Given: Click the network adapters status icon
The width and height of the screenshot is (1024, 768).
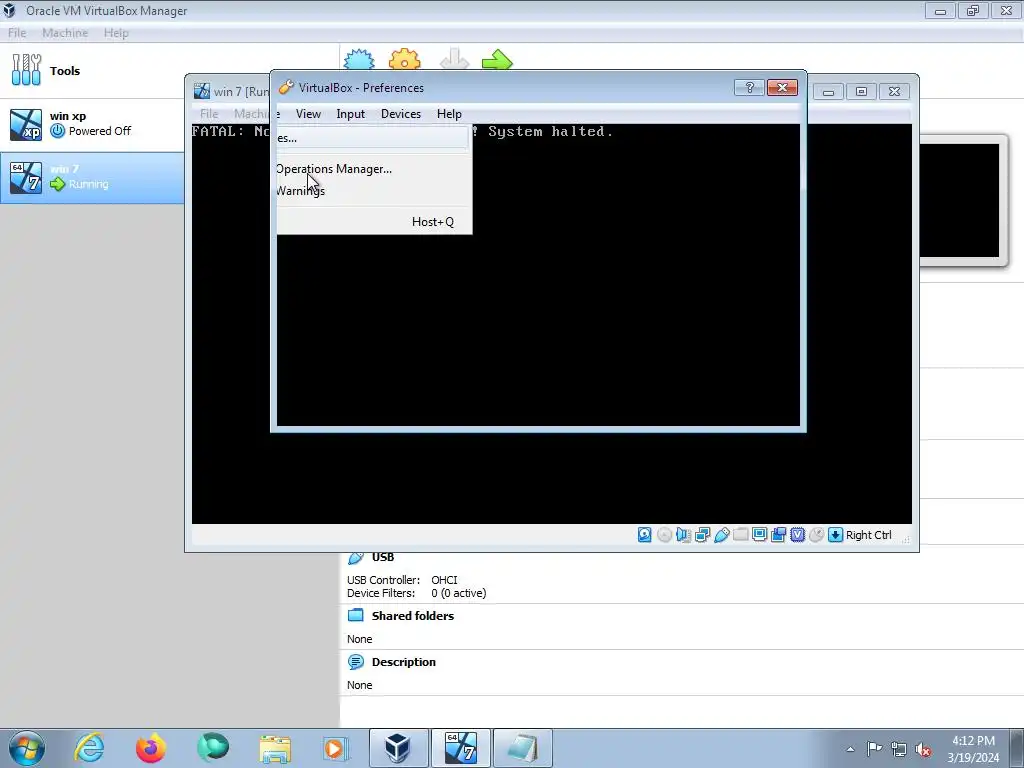Looking at the screenshot, I should click(x=703, y=535).
